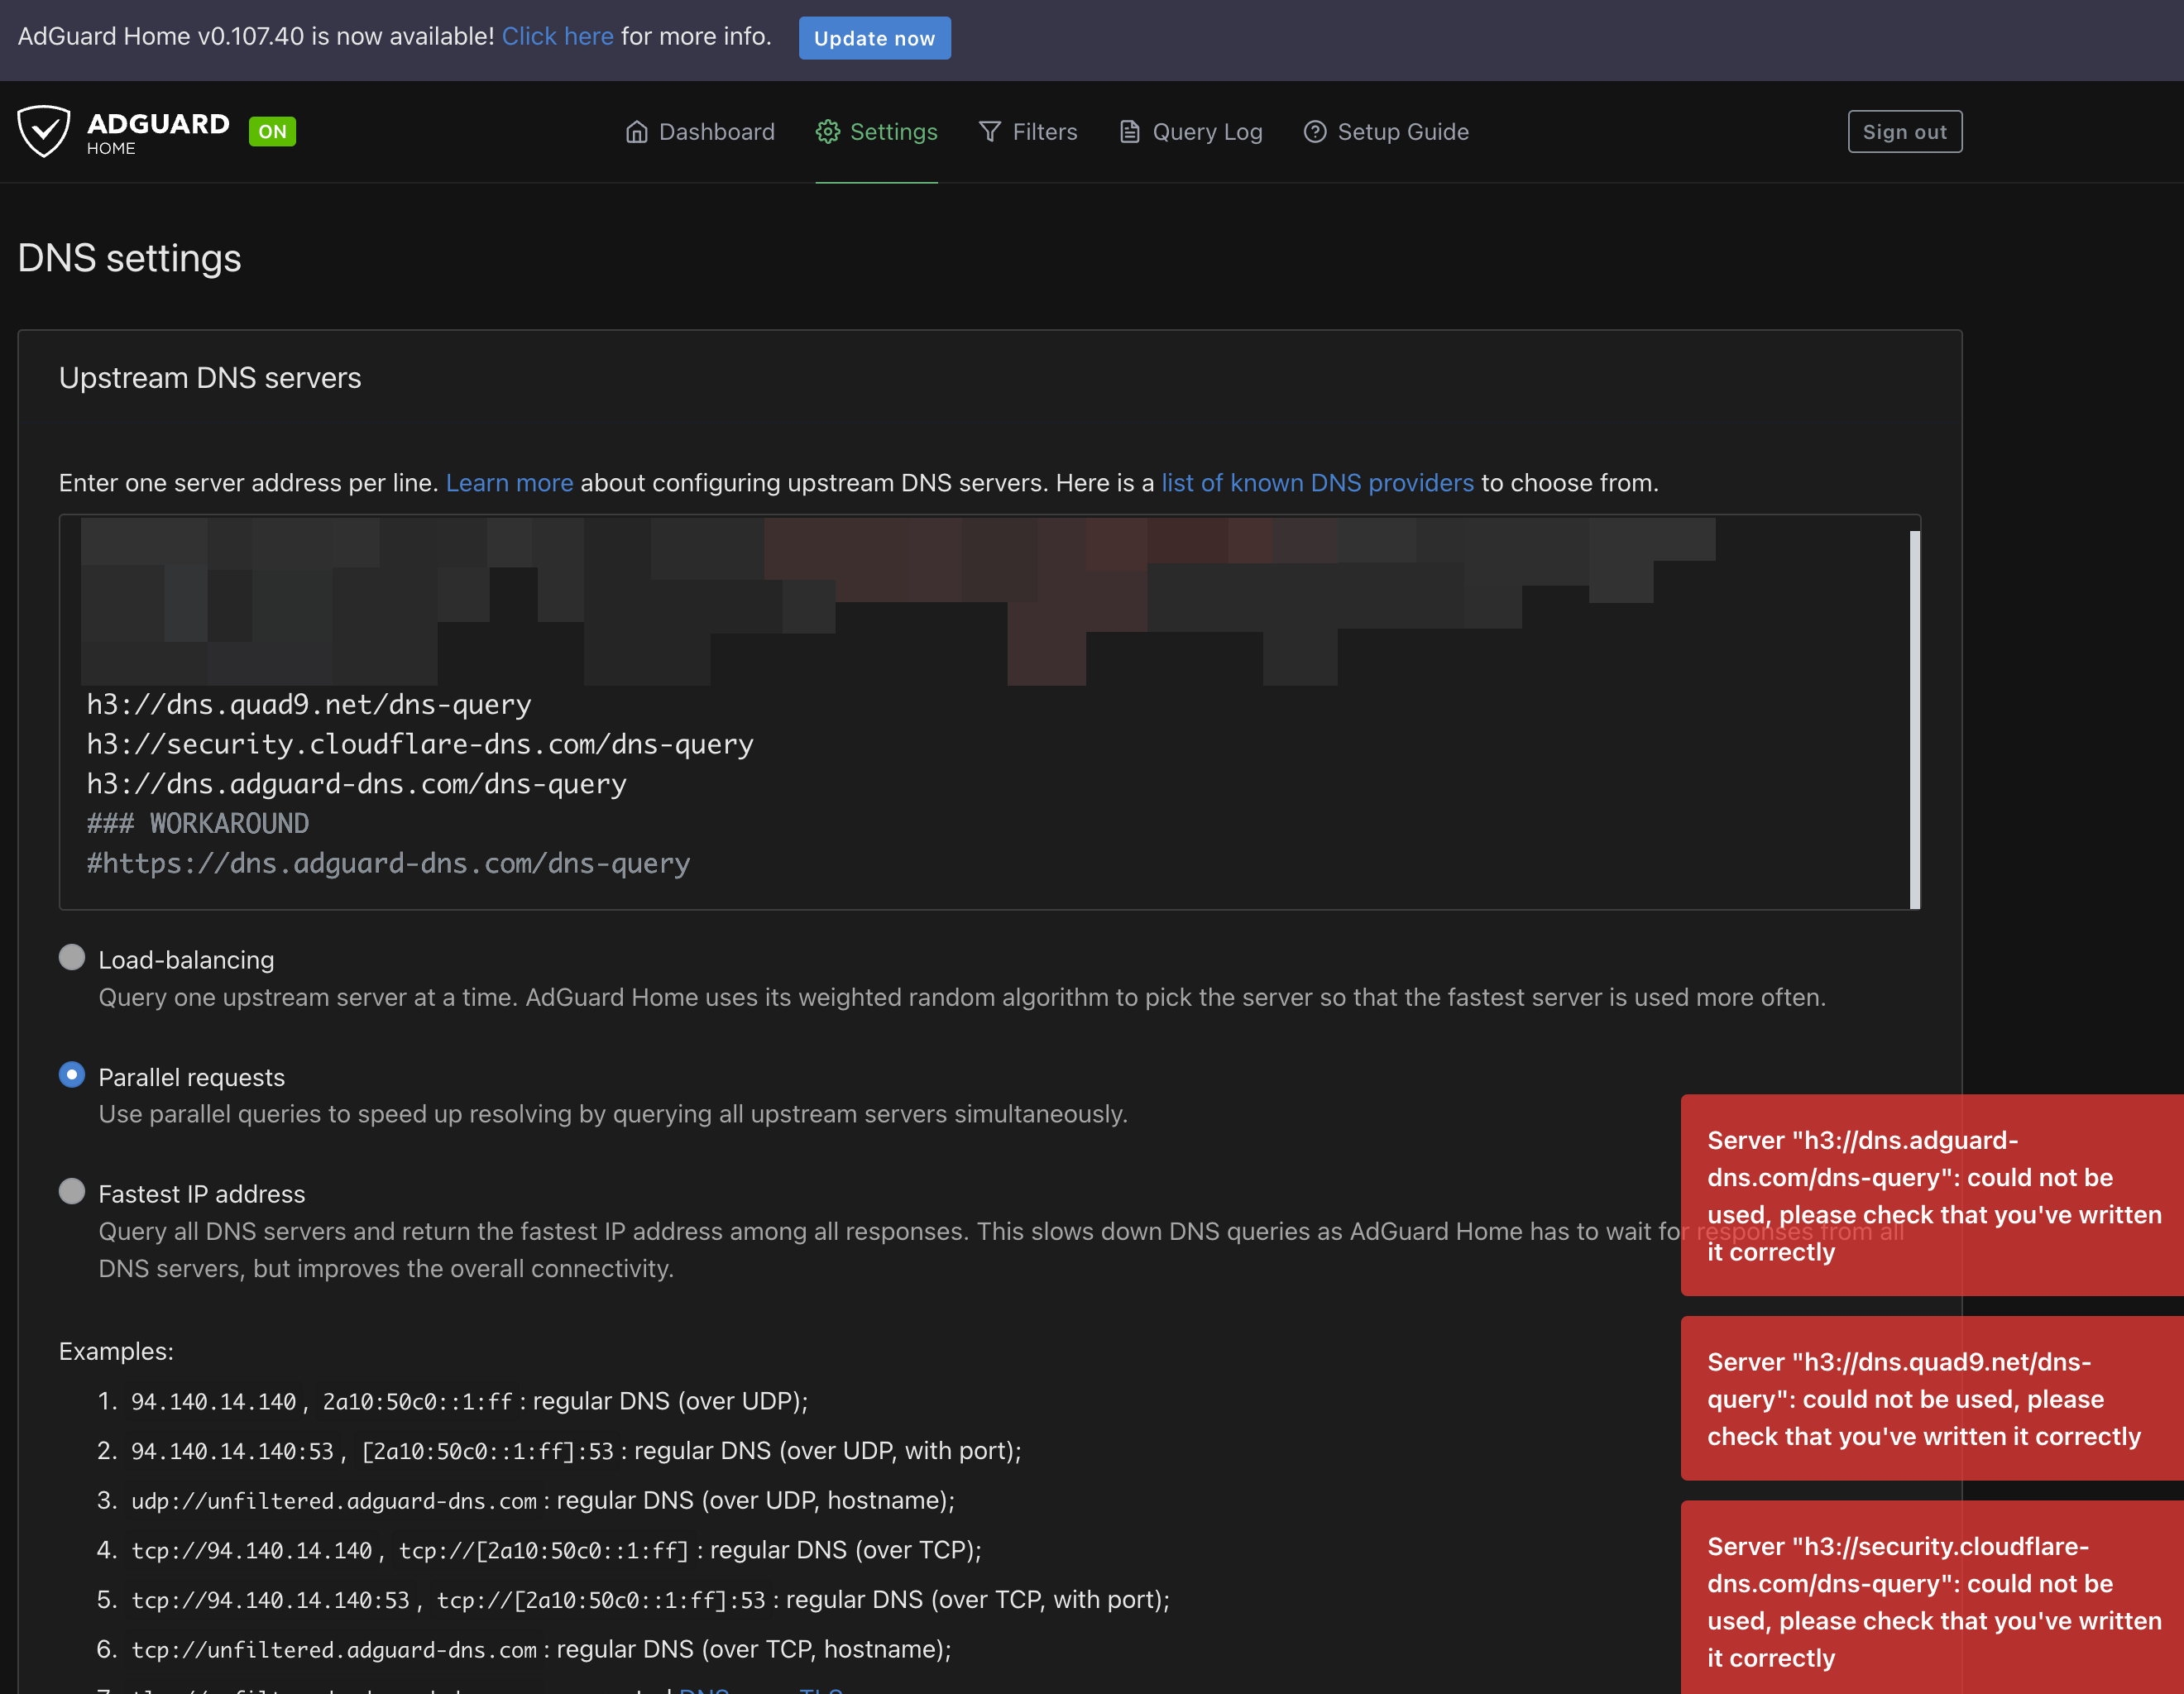Screen dimensions: 2184x1694
Task: Open the 'Learn more' link
Action: coord(509,482)
